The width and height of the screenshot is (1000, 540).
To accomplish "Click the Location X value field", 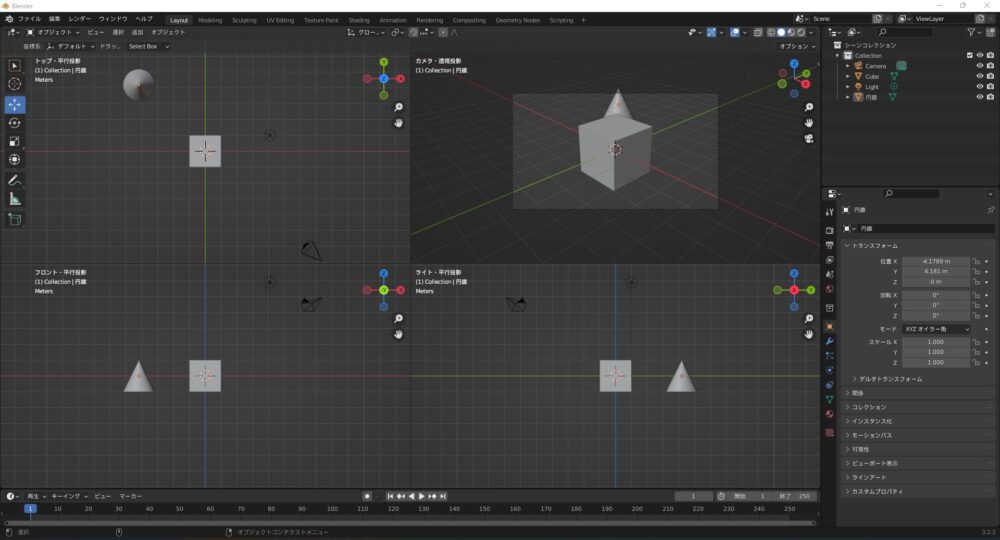I will pyautogui.click(x=936, y=261).
